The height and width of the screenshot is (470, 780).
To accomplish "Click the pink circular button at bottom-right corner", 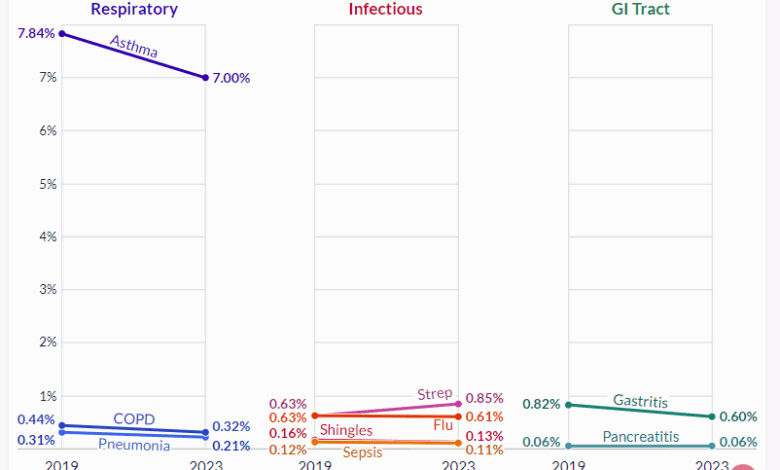I will [x=744, y=468].
